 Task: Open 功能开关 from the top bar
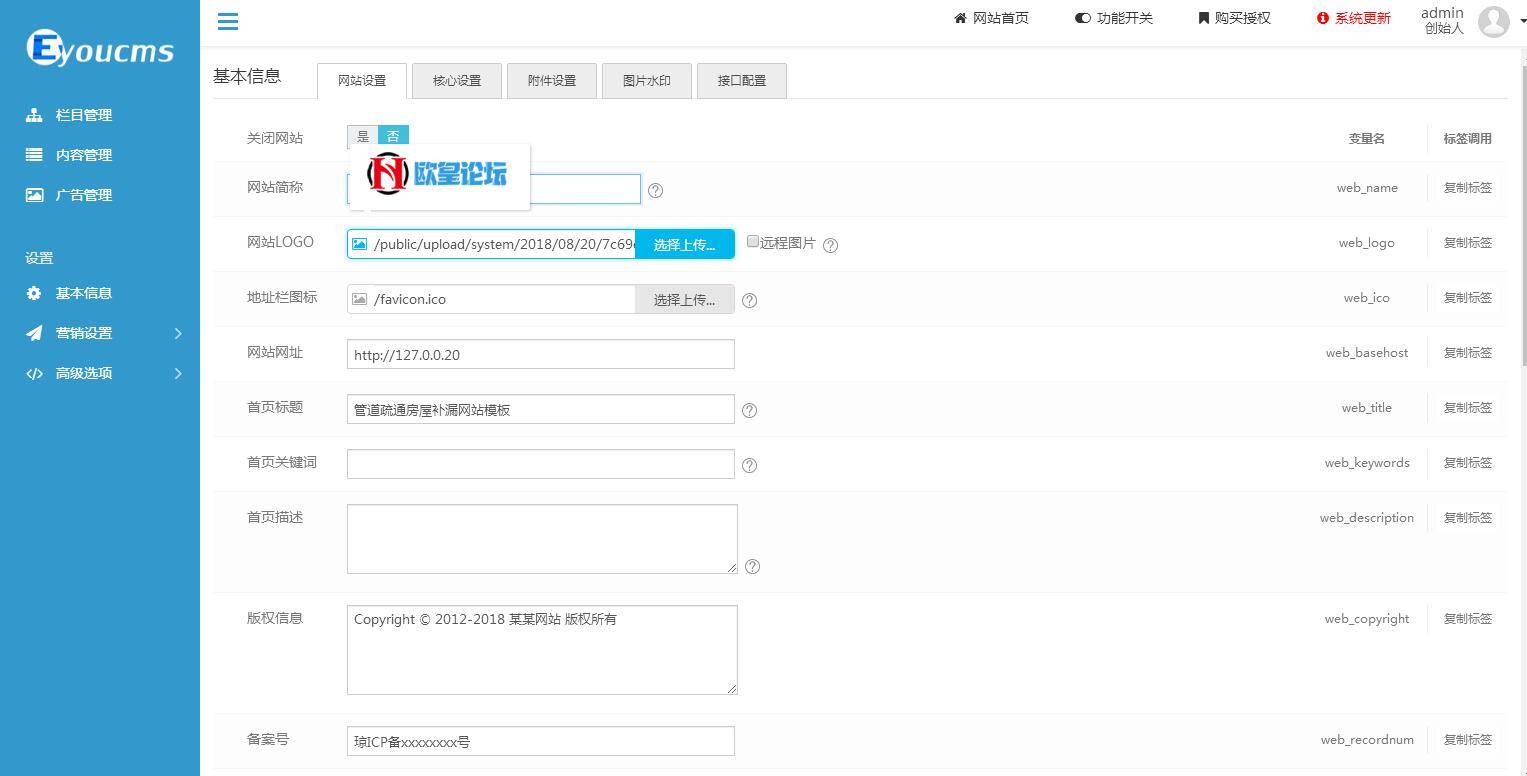click(1113, 17)
